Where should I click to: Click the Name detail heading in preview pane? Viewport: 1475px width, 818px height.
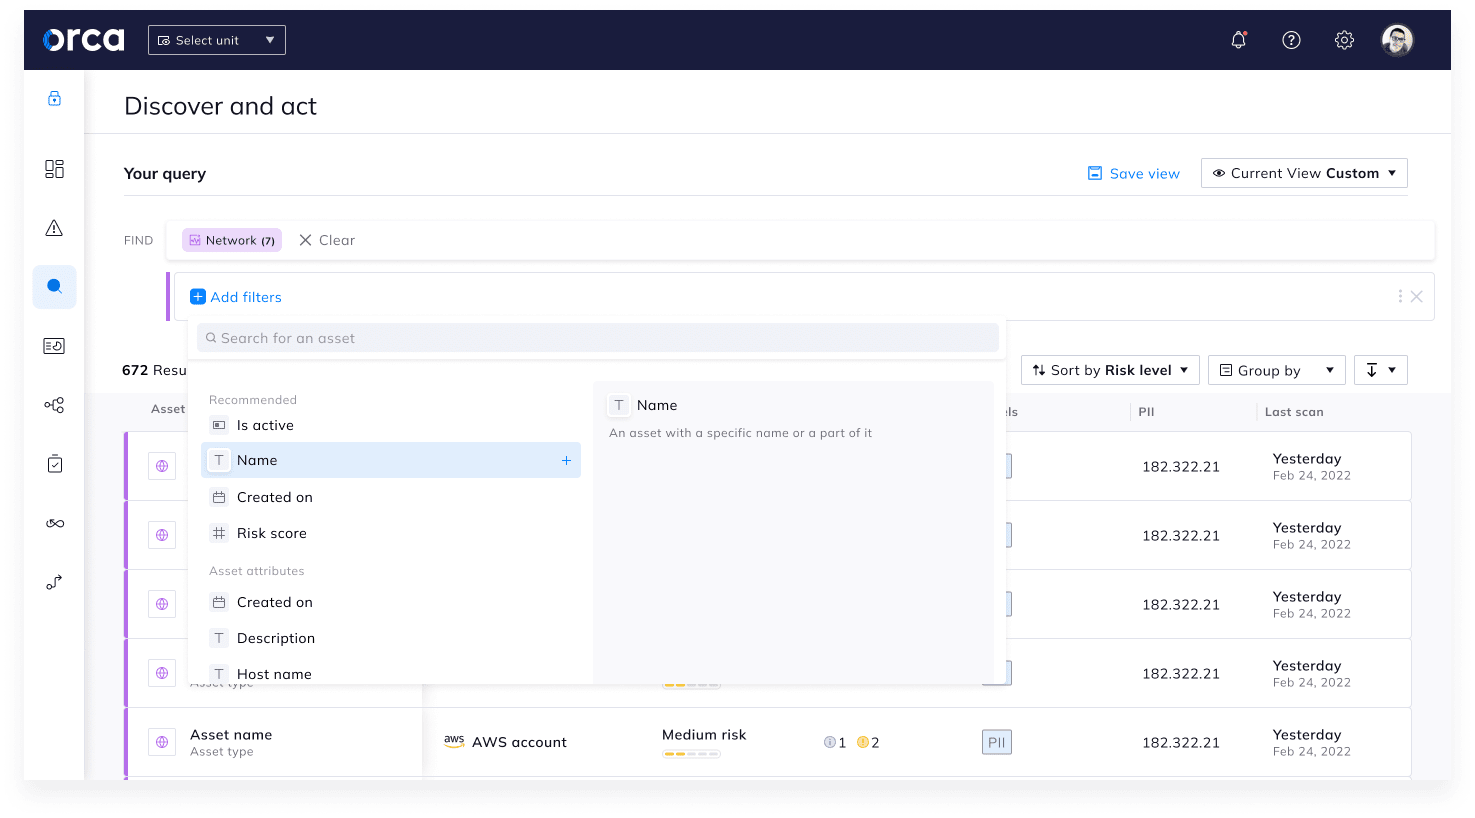pos(657,405)
